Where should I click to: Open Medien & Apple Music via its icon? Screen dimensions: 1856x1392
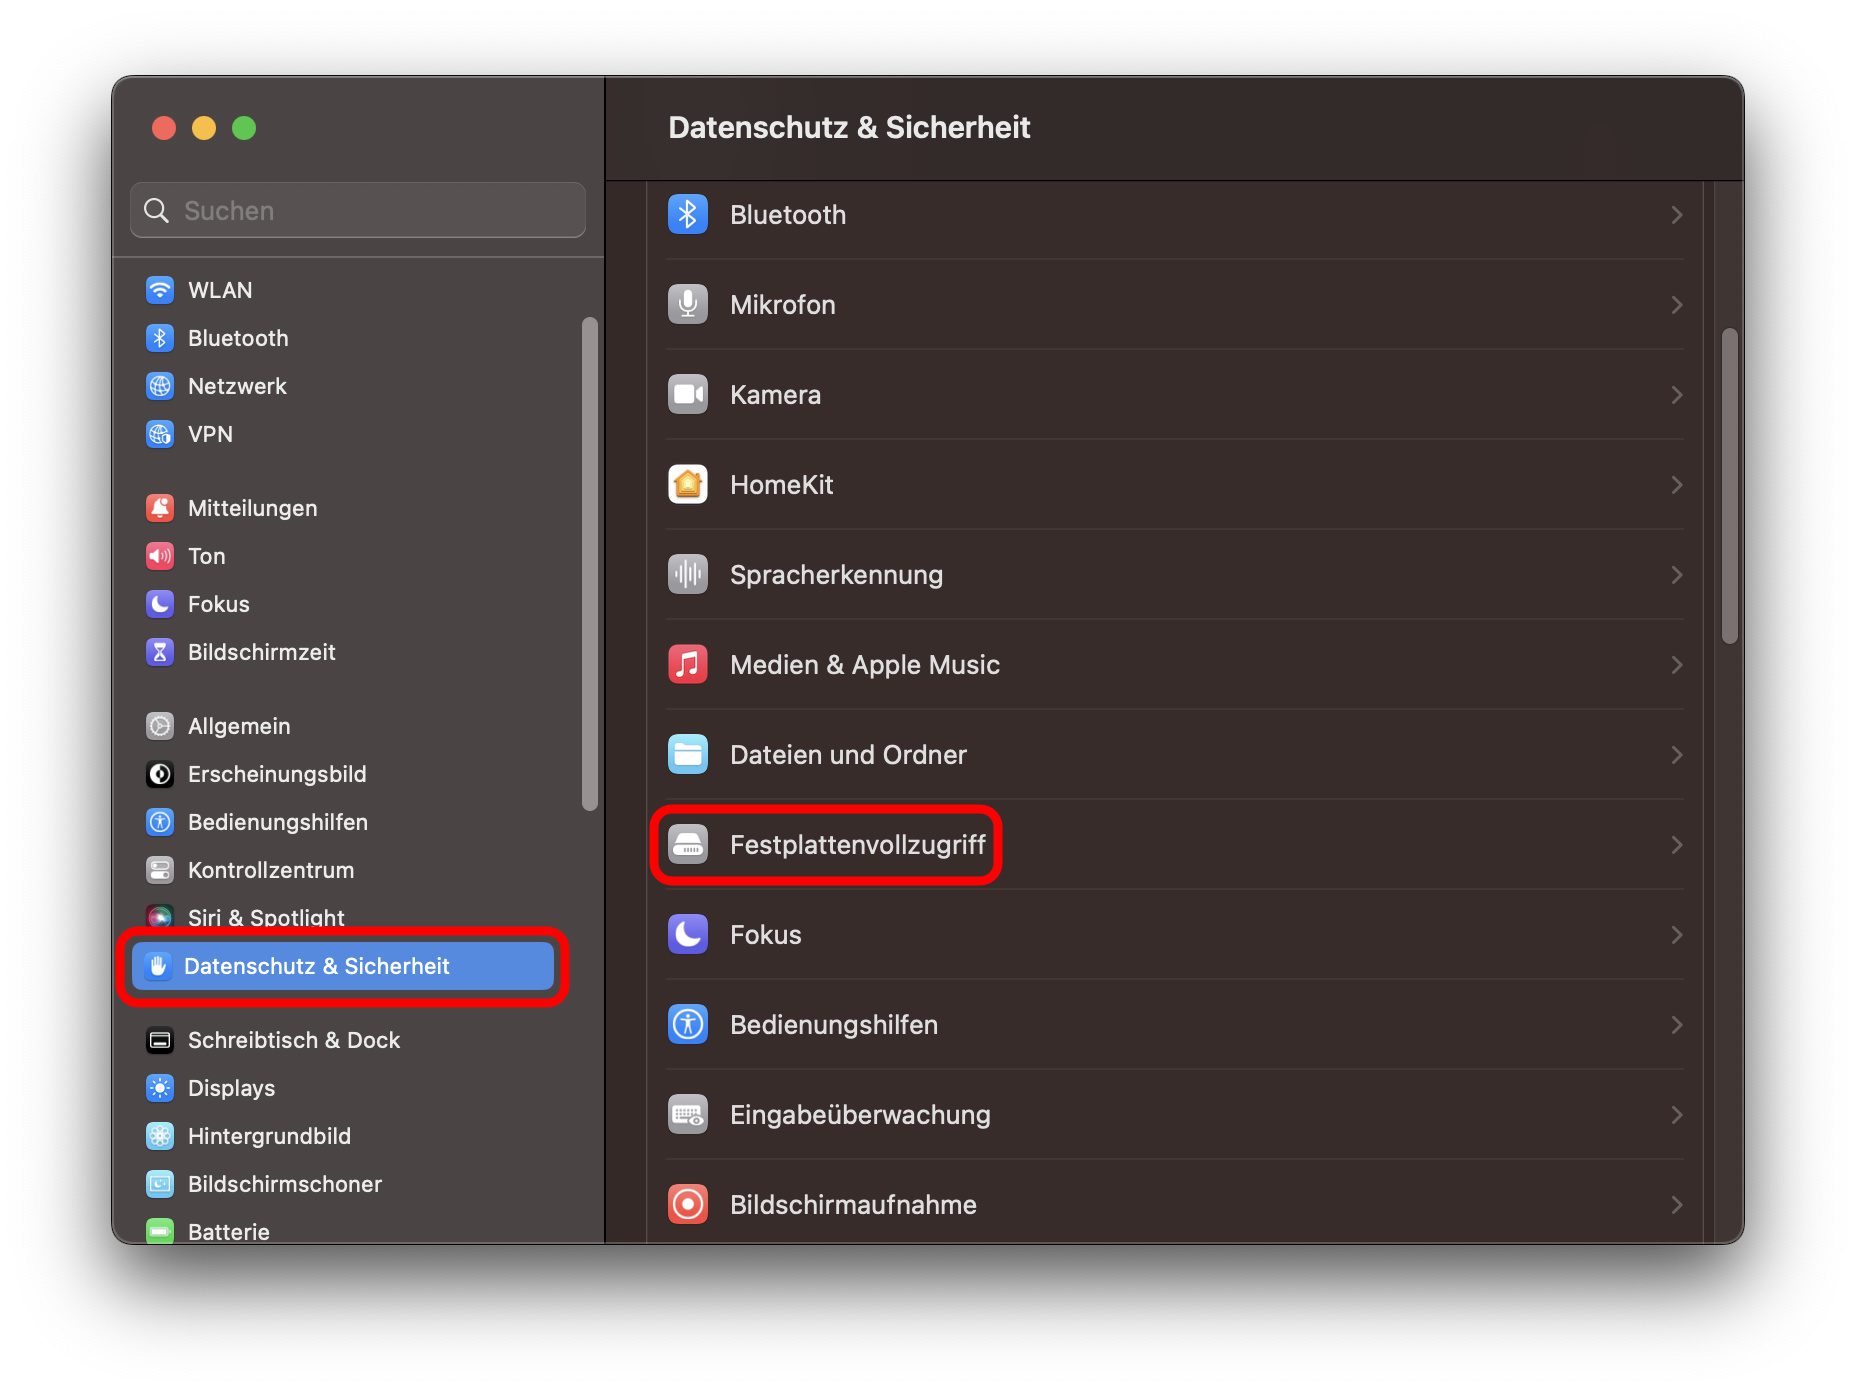point(687,664)
